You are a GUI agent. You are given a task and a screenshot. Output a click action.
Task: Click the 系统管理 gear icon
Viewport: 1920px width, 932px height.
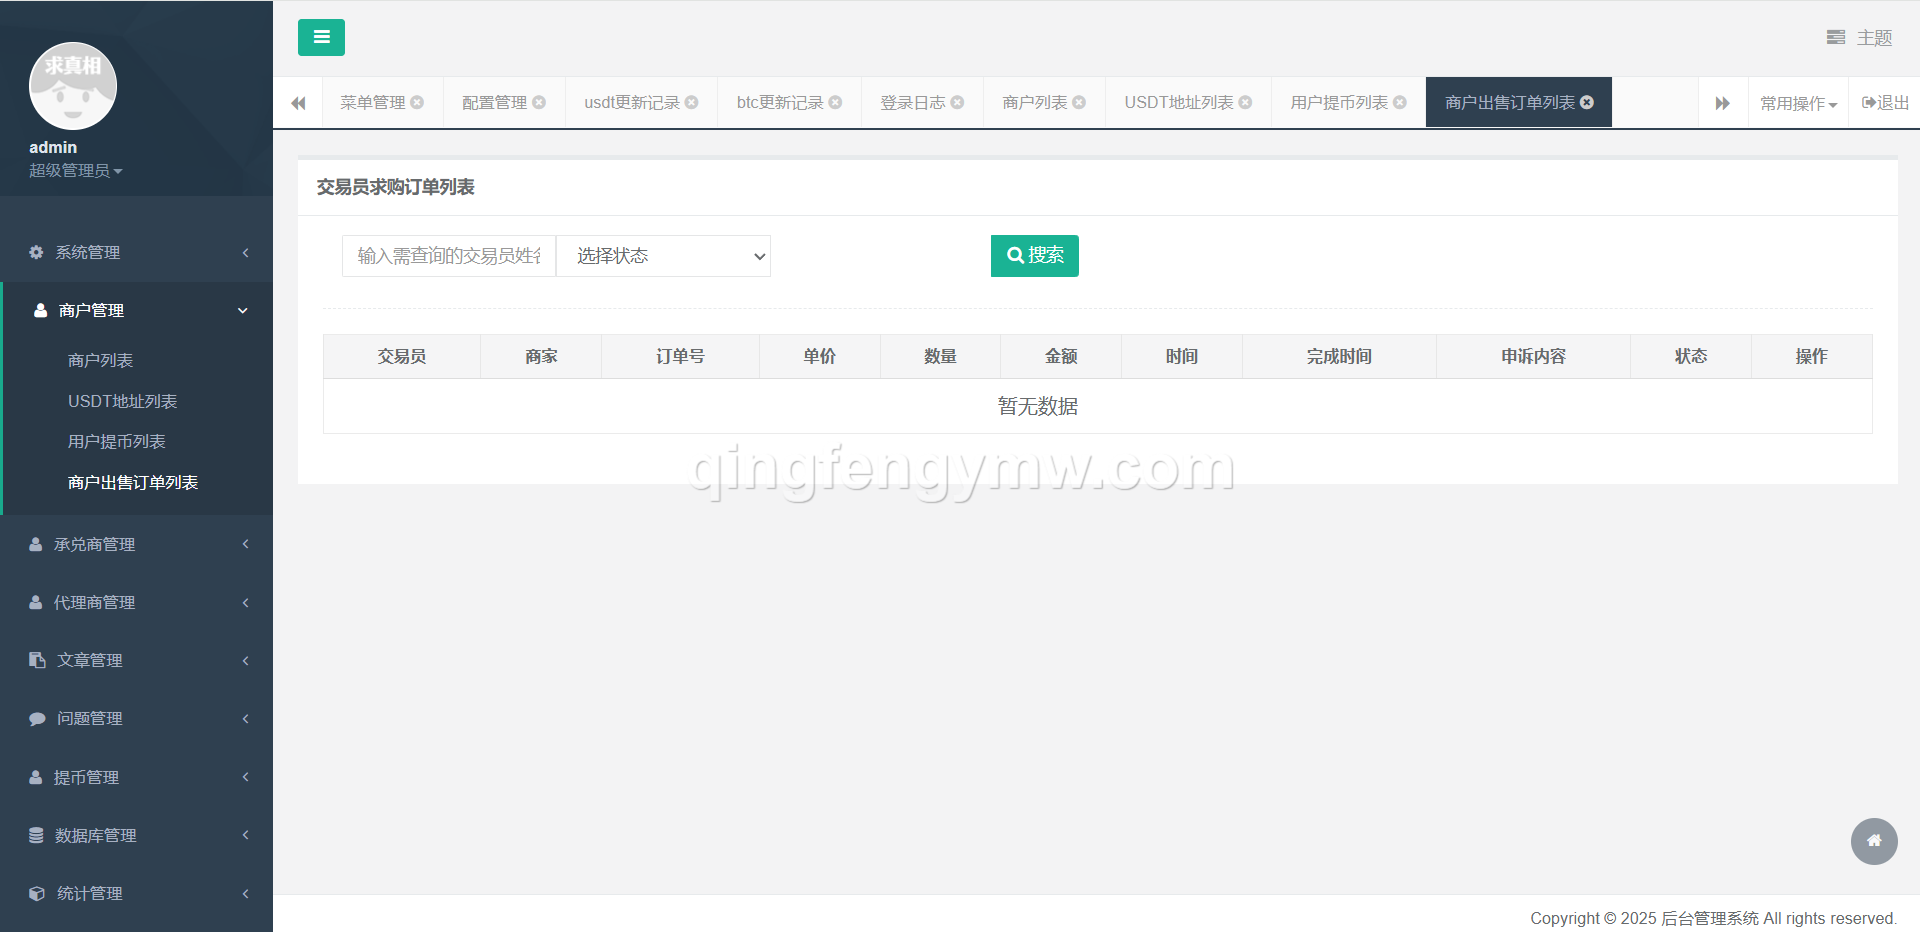[x=36, y=252]
